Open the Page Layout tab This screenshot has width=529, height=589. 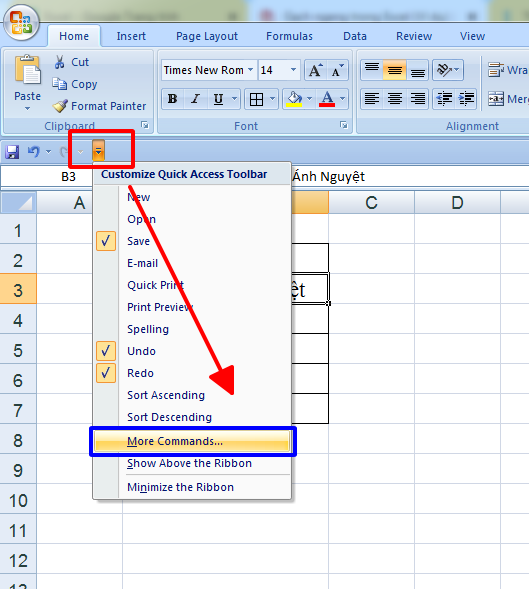click(x=207, y=36)
